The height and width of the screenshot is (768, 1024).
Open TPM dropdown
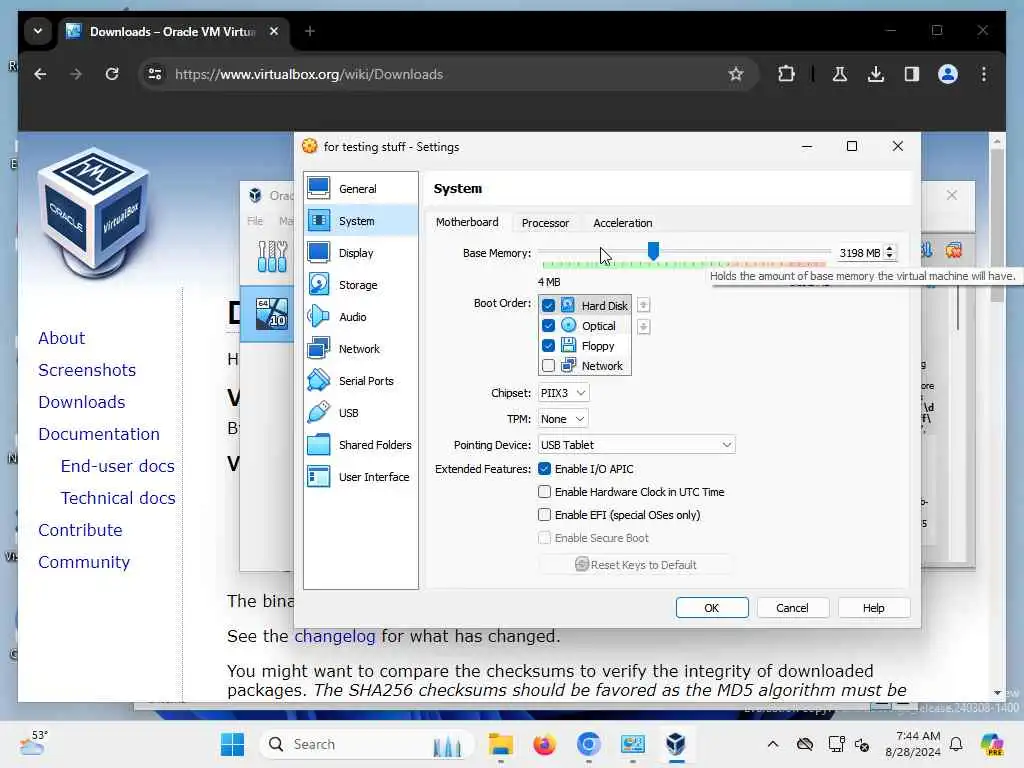563,419
